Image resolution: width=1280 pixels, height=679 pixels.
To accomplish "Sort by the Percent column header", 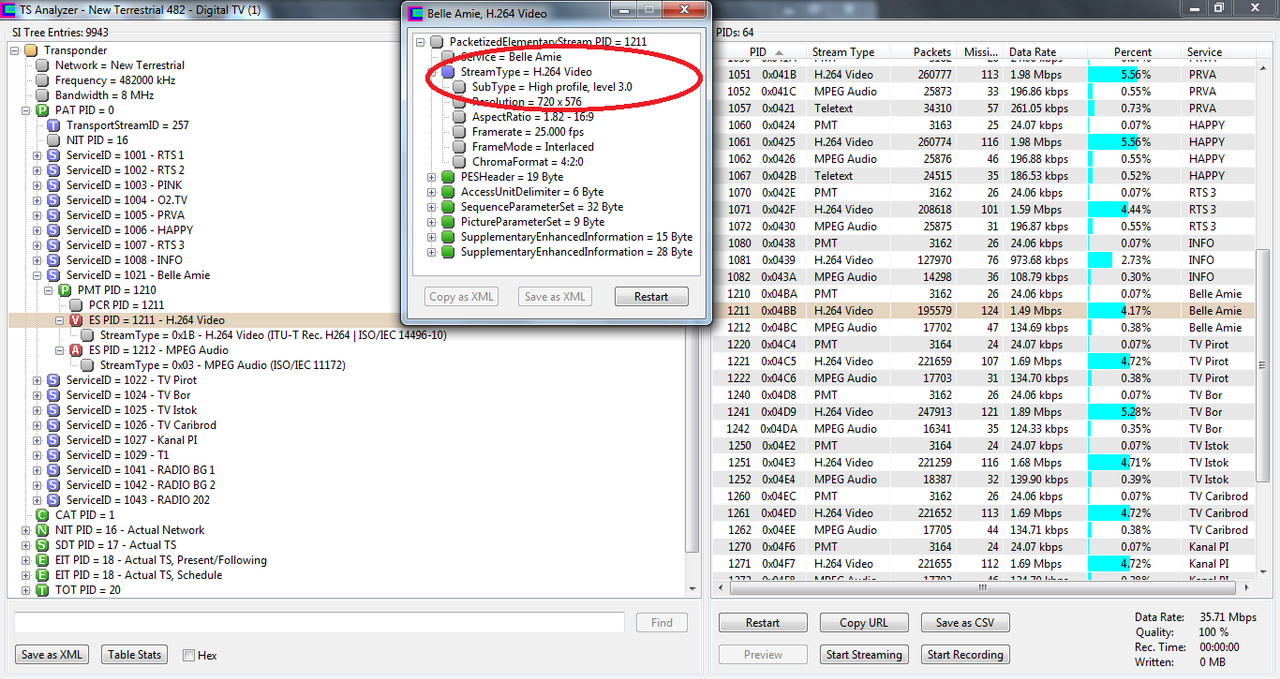I will tap(1132, 52).
